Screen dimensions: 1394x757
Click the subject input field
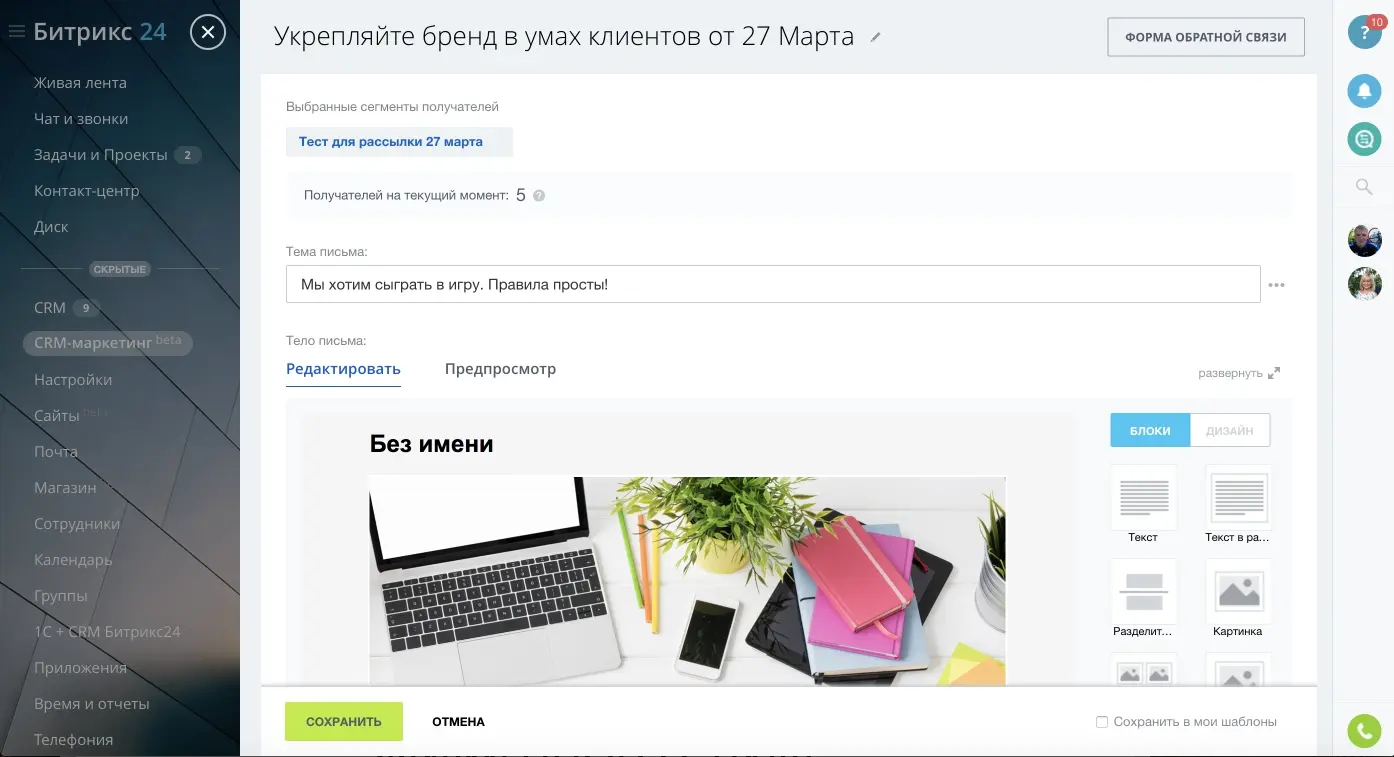pos(772,284)
